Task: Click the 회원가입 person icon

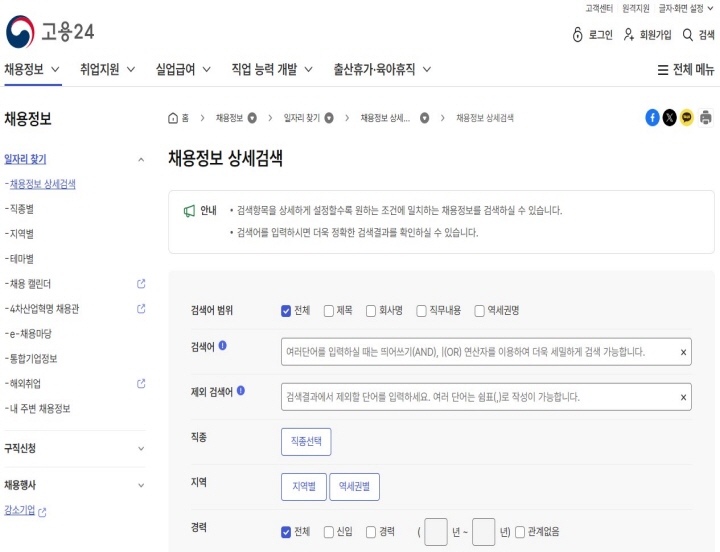Action: click(x=629, y=34)
